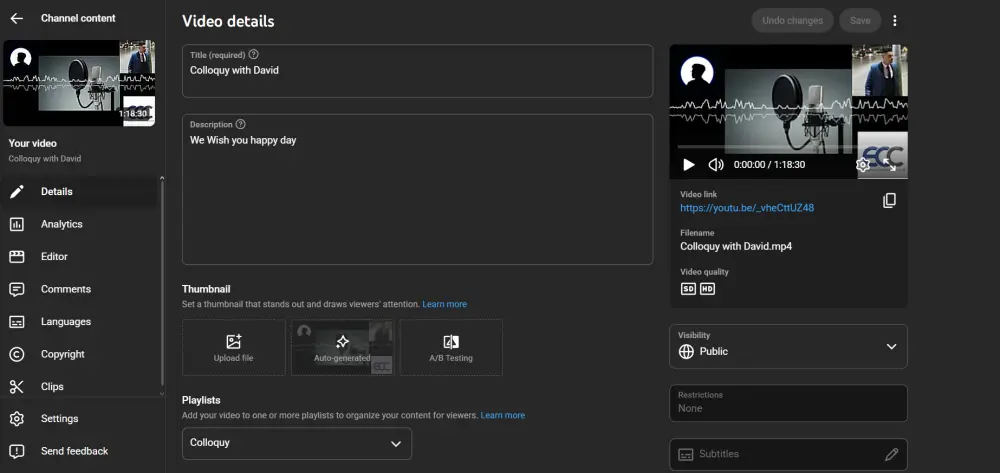
Task: Click the video thumbnail in the sidebar
Action: coord(79,83)
